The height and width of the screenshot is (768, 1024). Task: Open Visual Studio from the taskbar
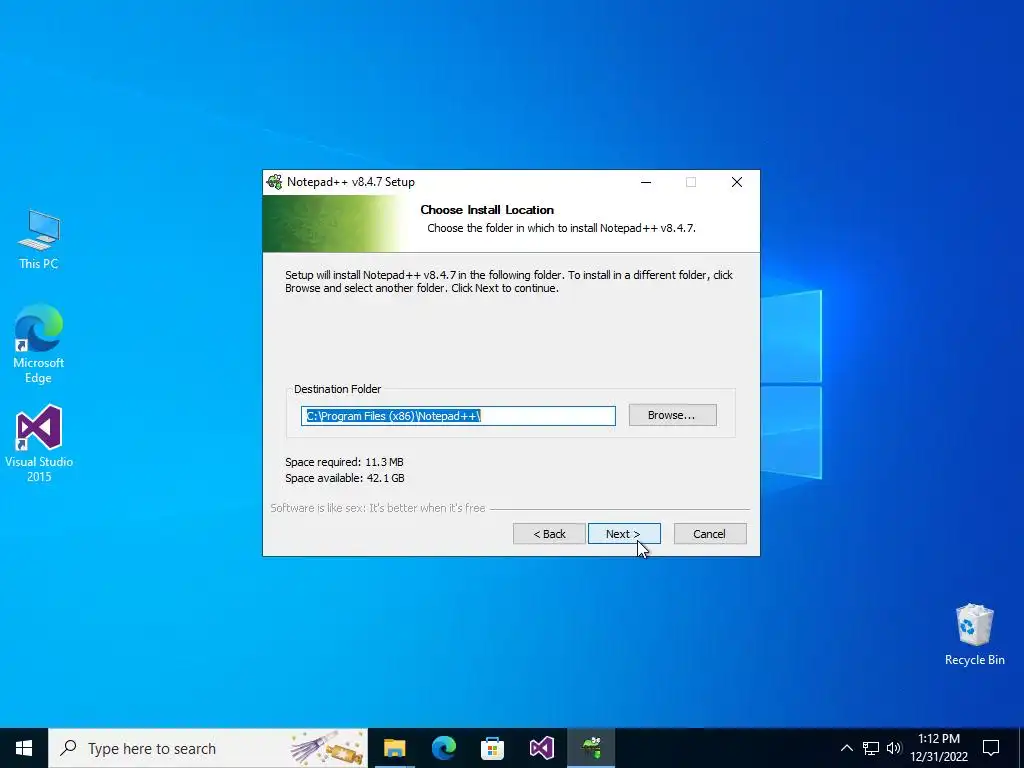[541, 748]
